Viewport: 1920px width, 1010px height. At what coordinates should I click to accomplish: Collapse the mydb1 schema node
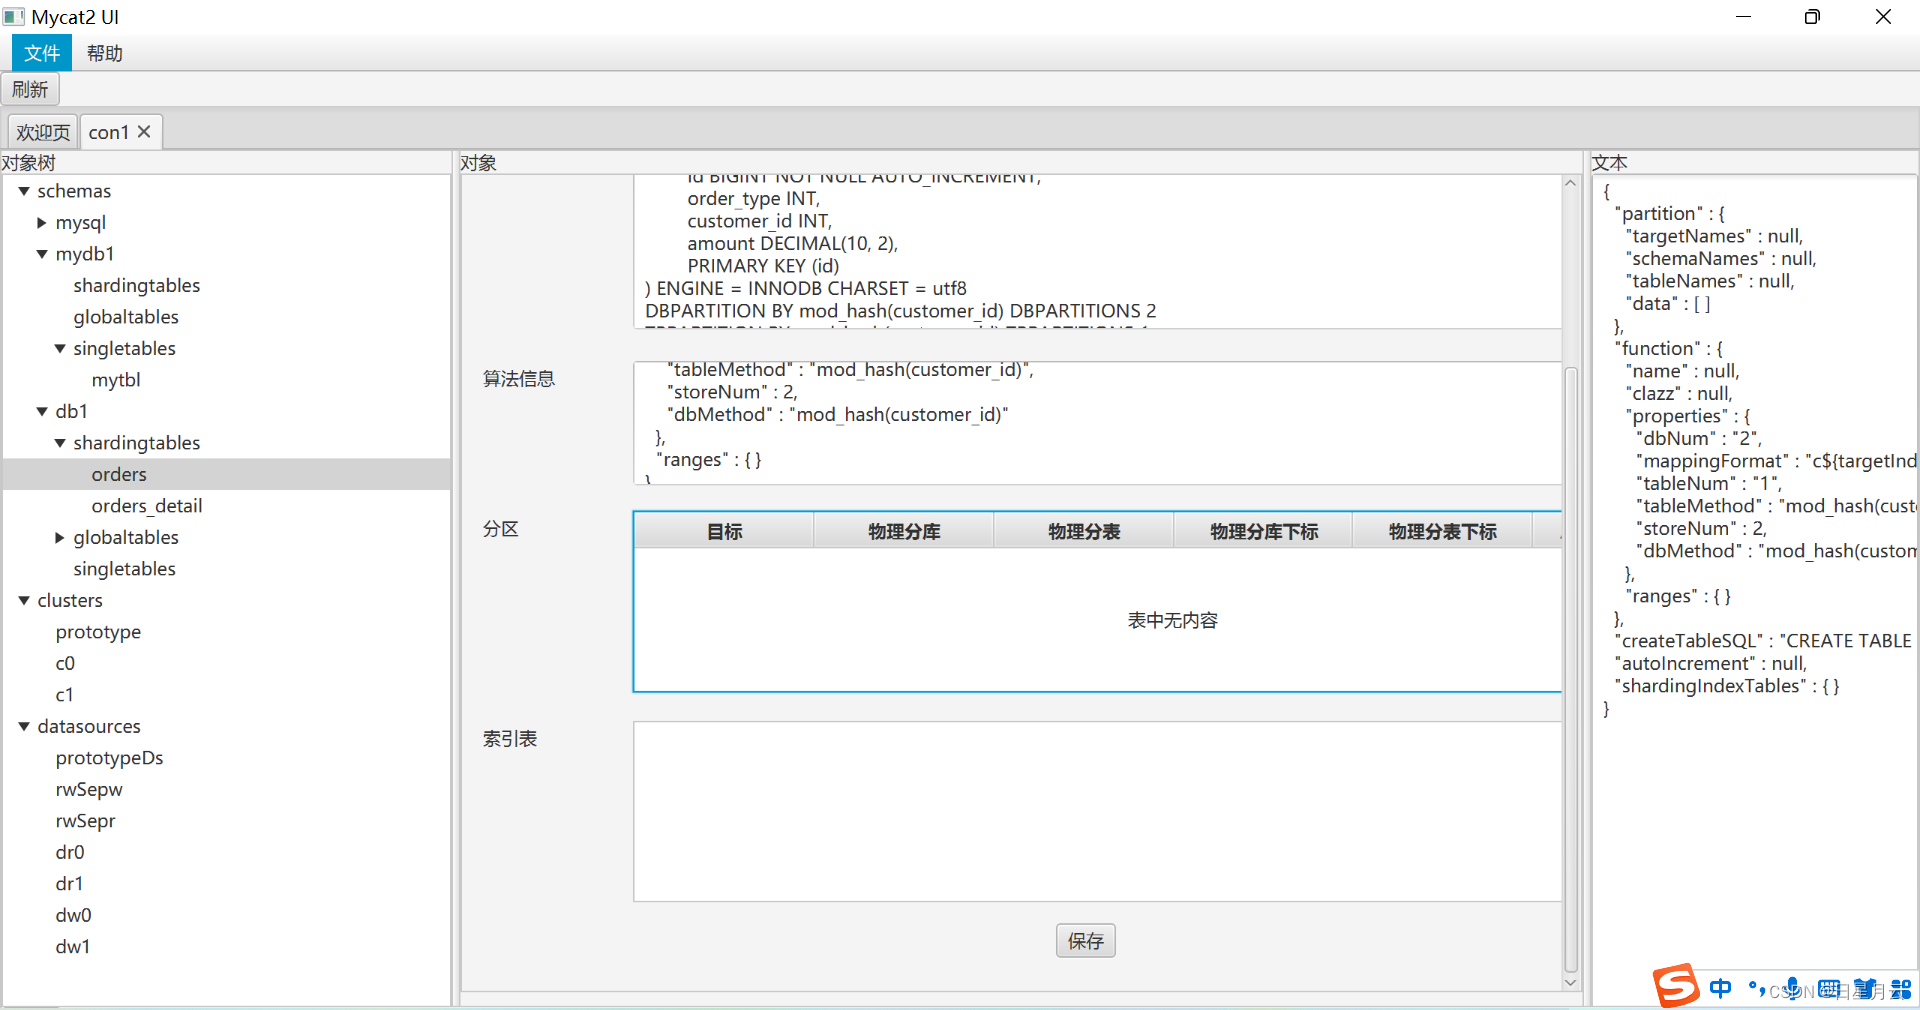point(42,254)
